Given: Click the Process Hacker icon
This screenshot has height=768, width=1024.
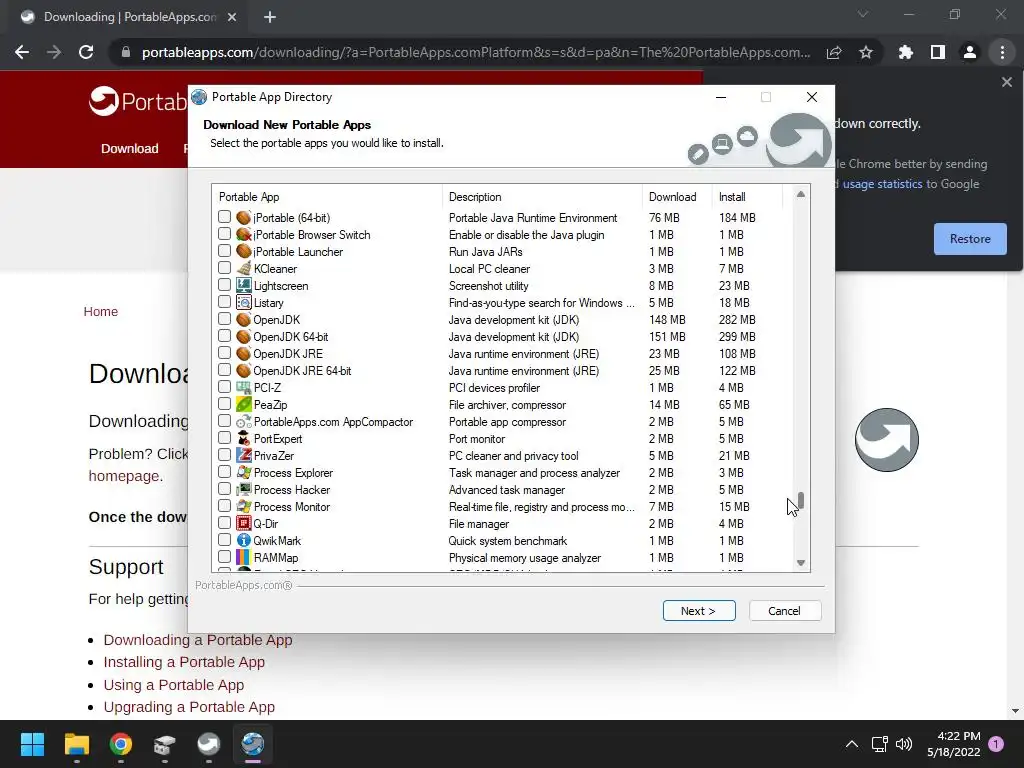Looking at the screenshot, I should (x=244, y=490).
